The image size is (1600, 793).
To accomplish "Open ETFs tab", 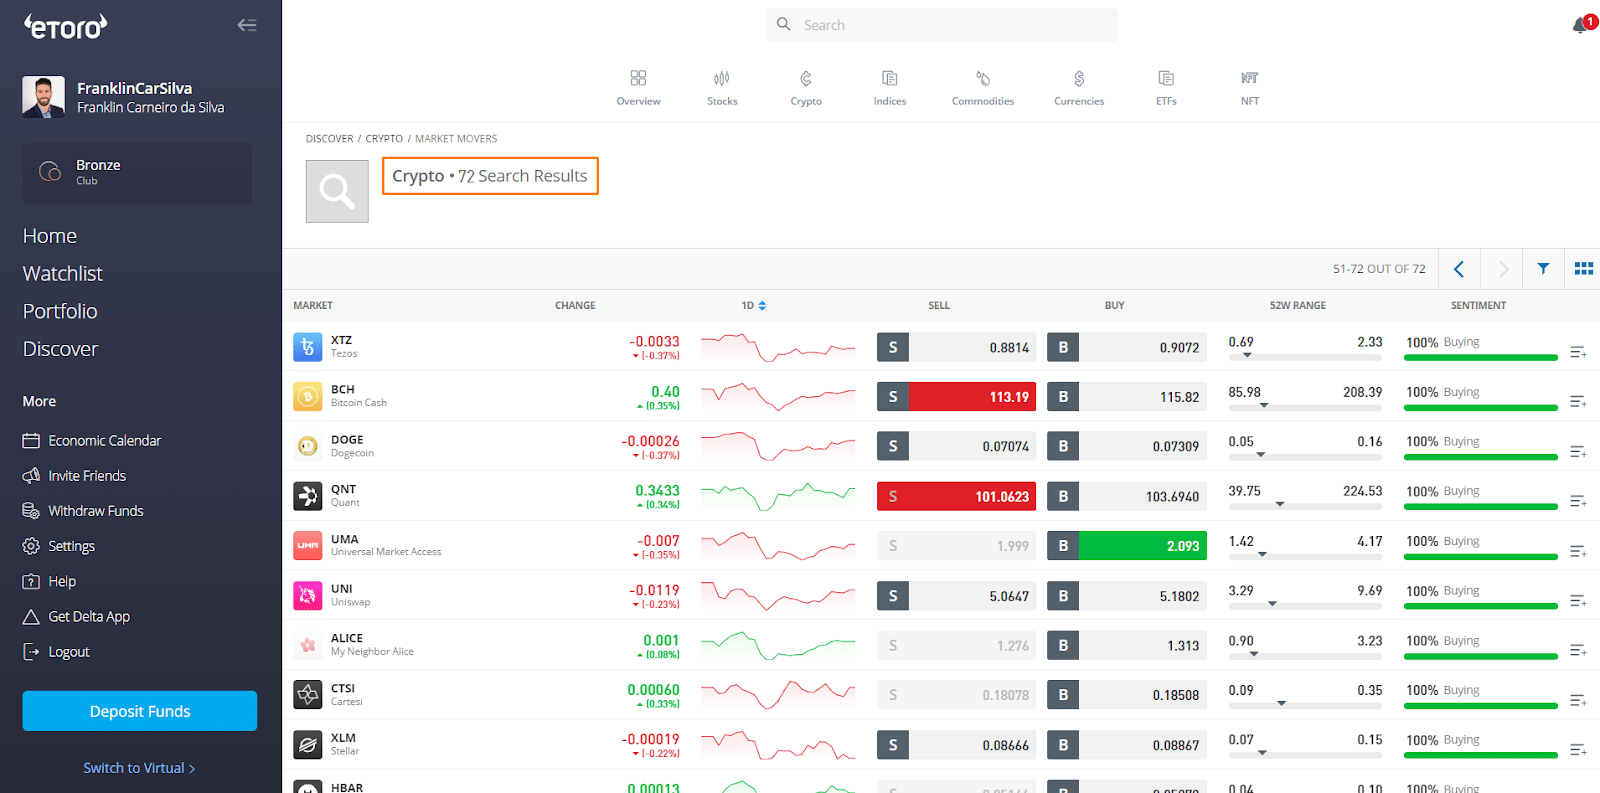I will [x=1166, y=88].
